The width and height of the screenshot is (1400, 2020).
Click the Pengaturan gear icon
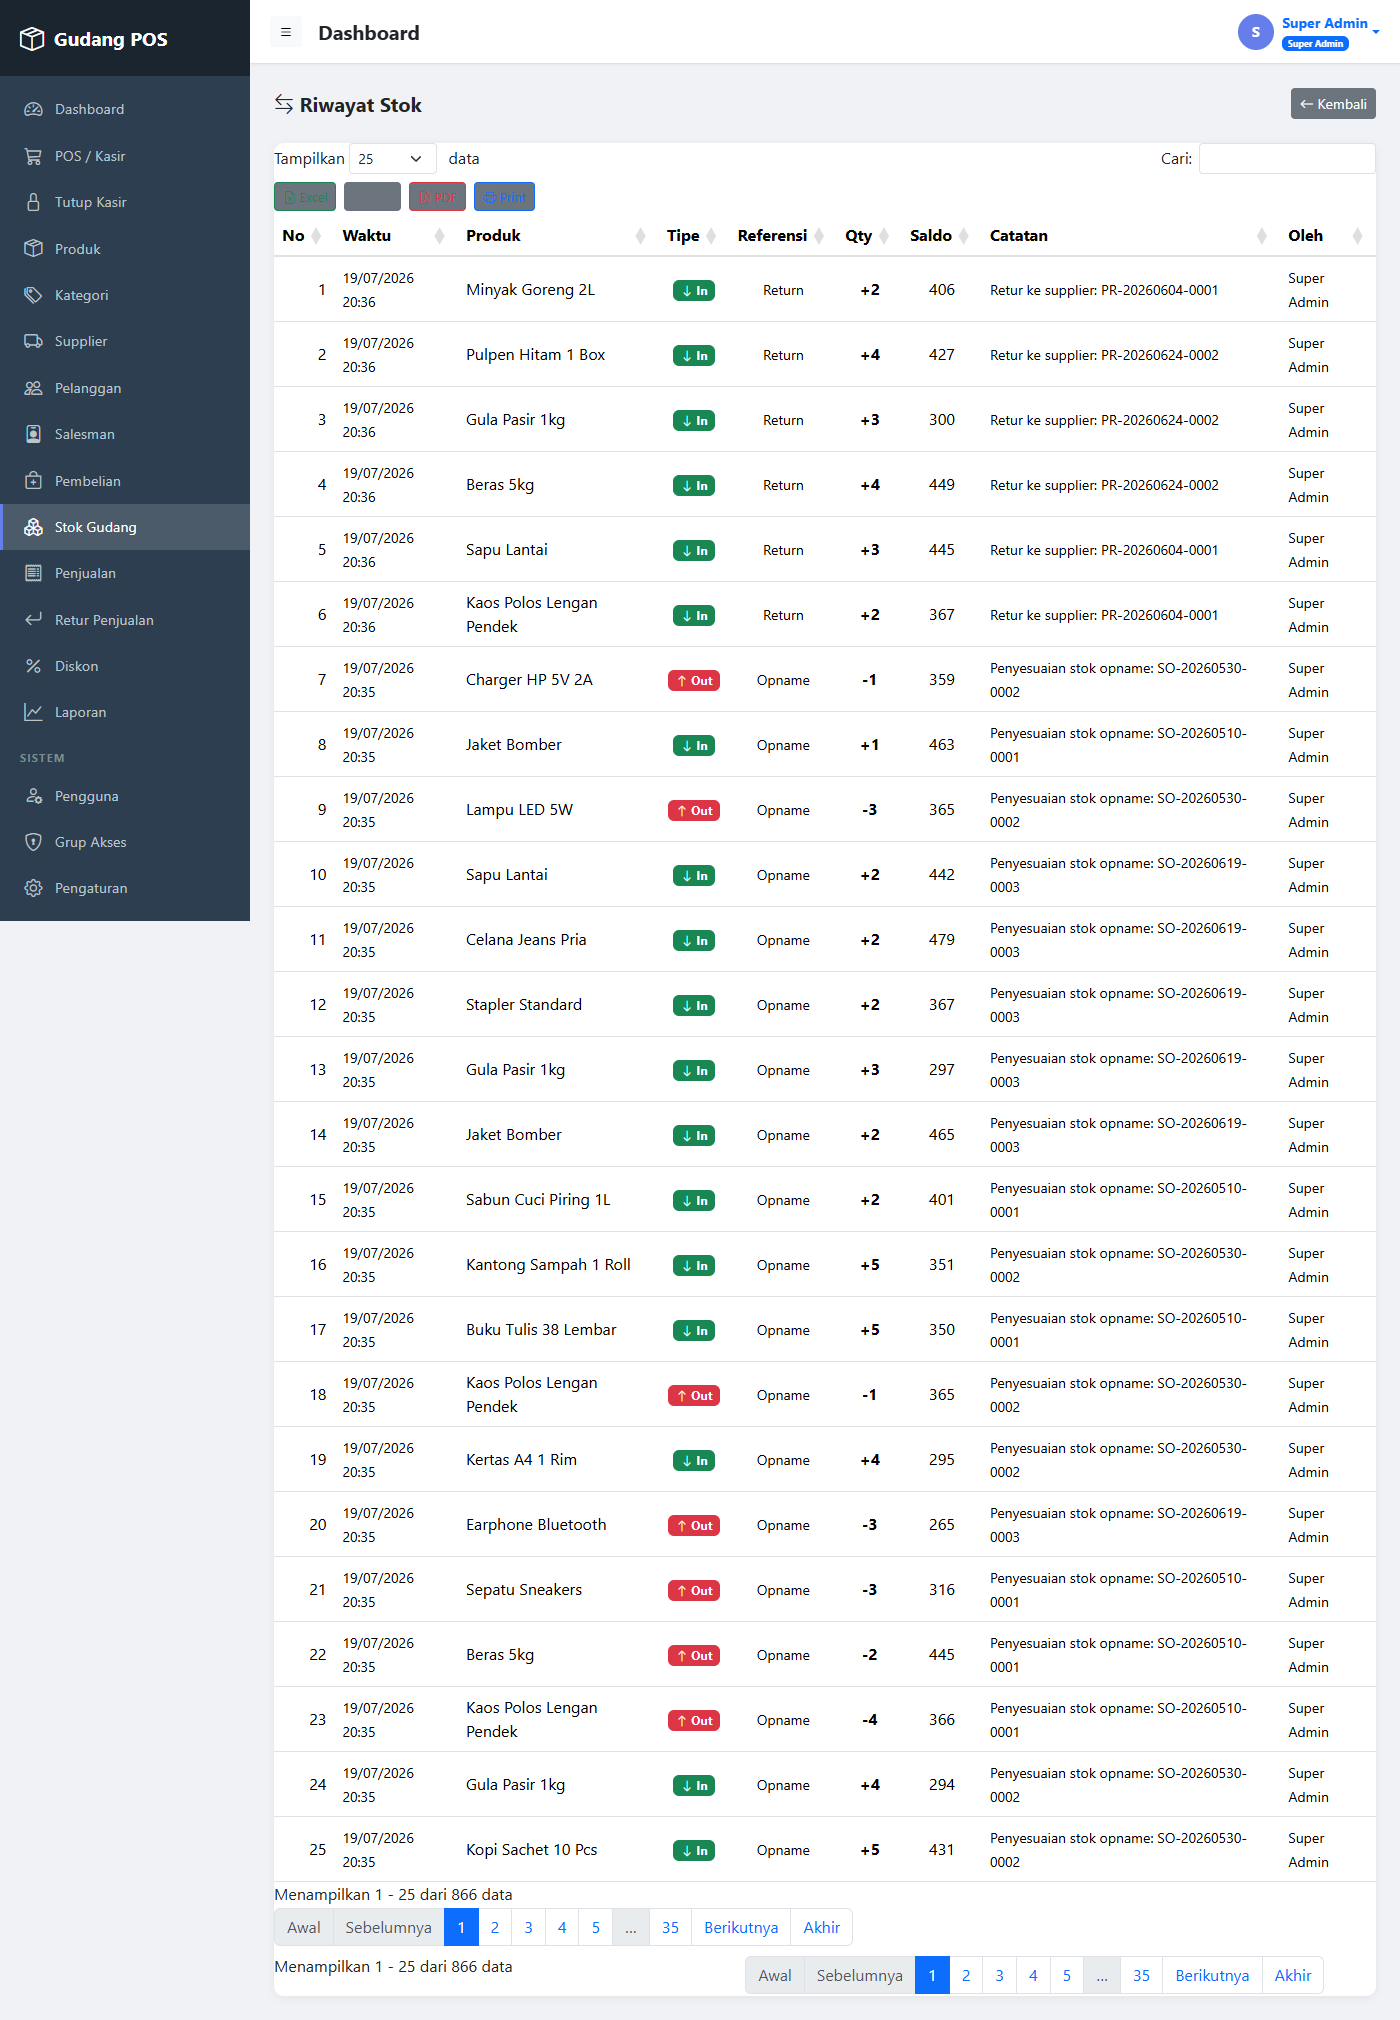pos(33,888)
